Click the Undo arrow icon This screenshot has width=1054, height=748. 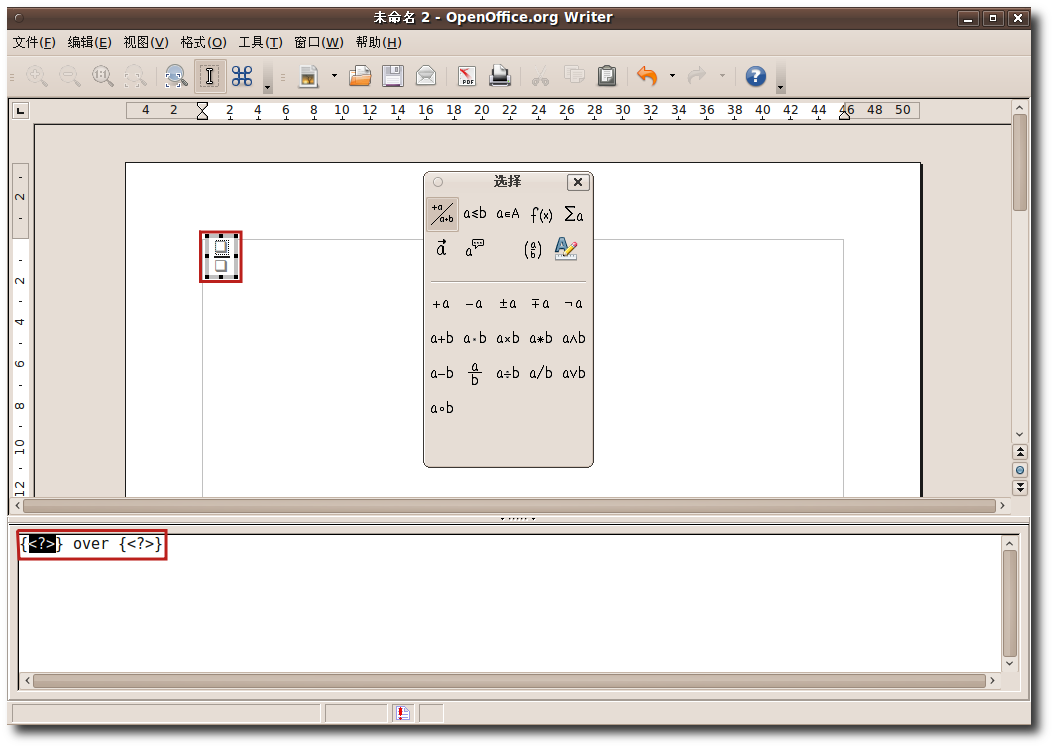click(x=647, y=76)
